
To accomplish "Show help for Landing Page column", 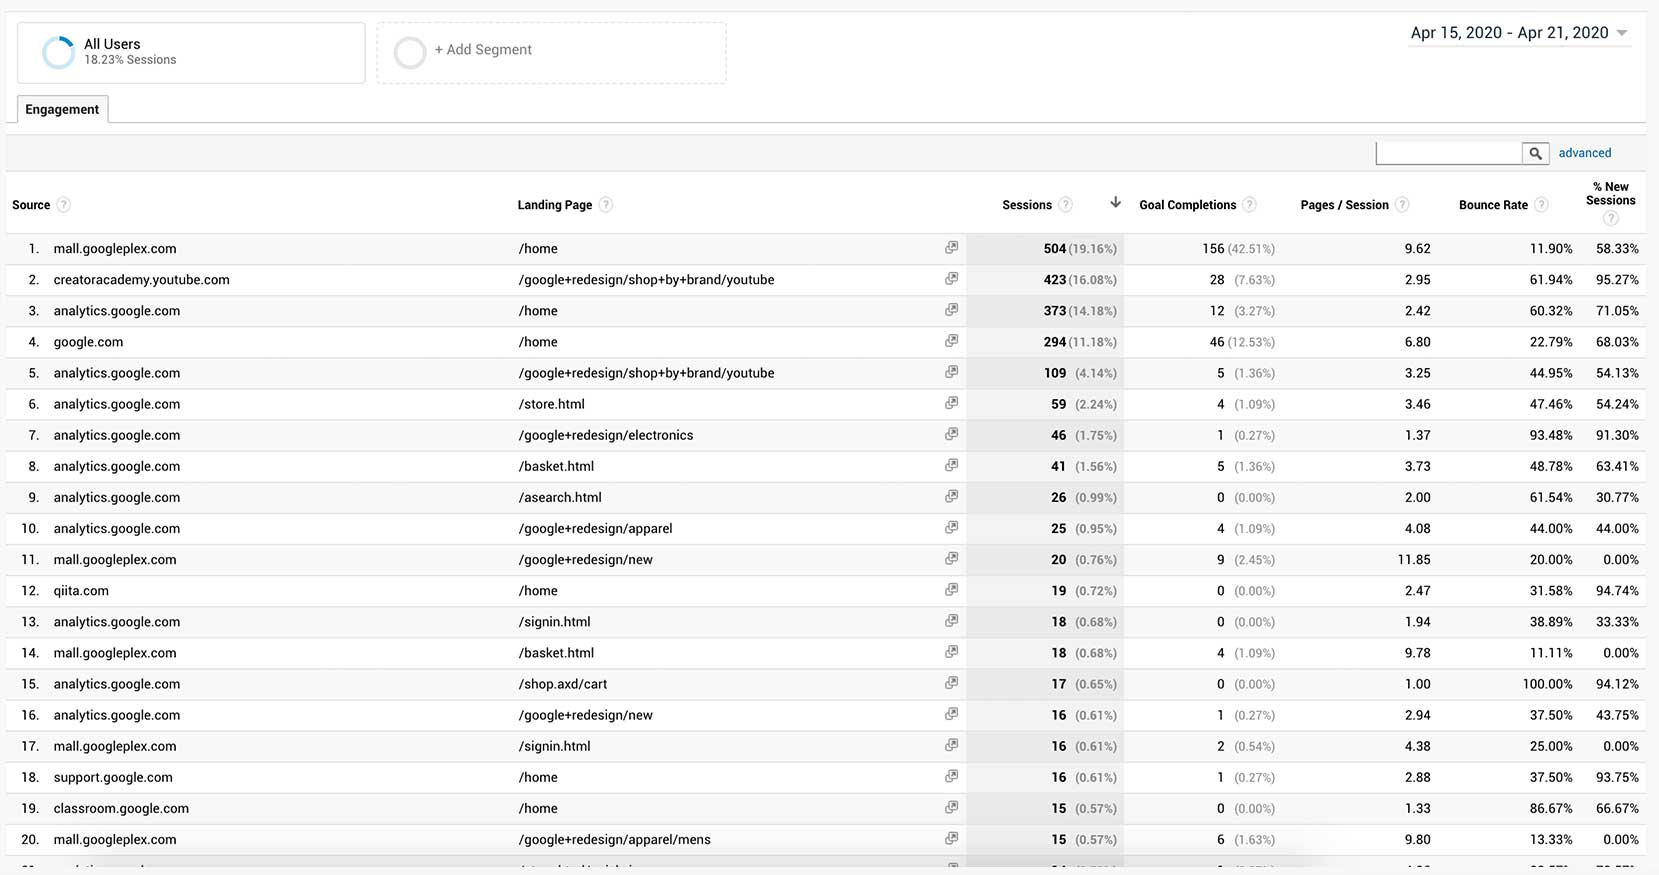I will click(606, 205).
